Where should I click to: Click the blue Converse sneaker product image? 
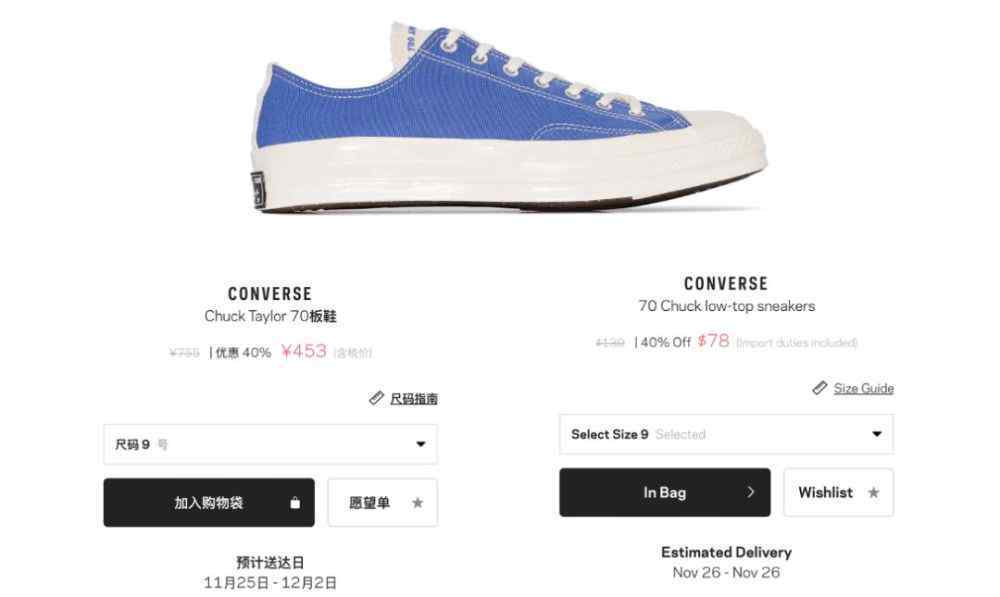[509, 119]
